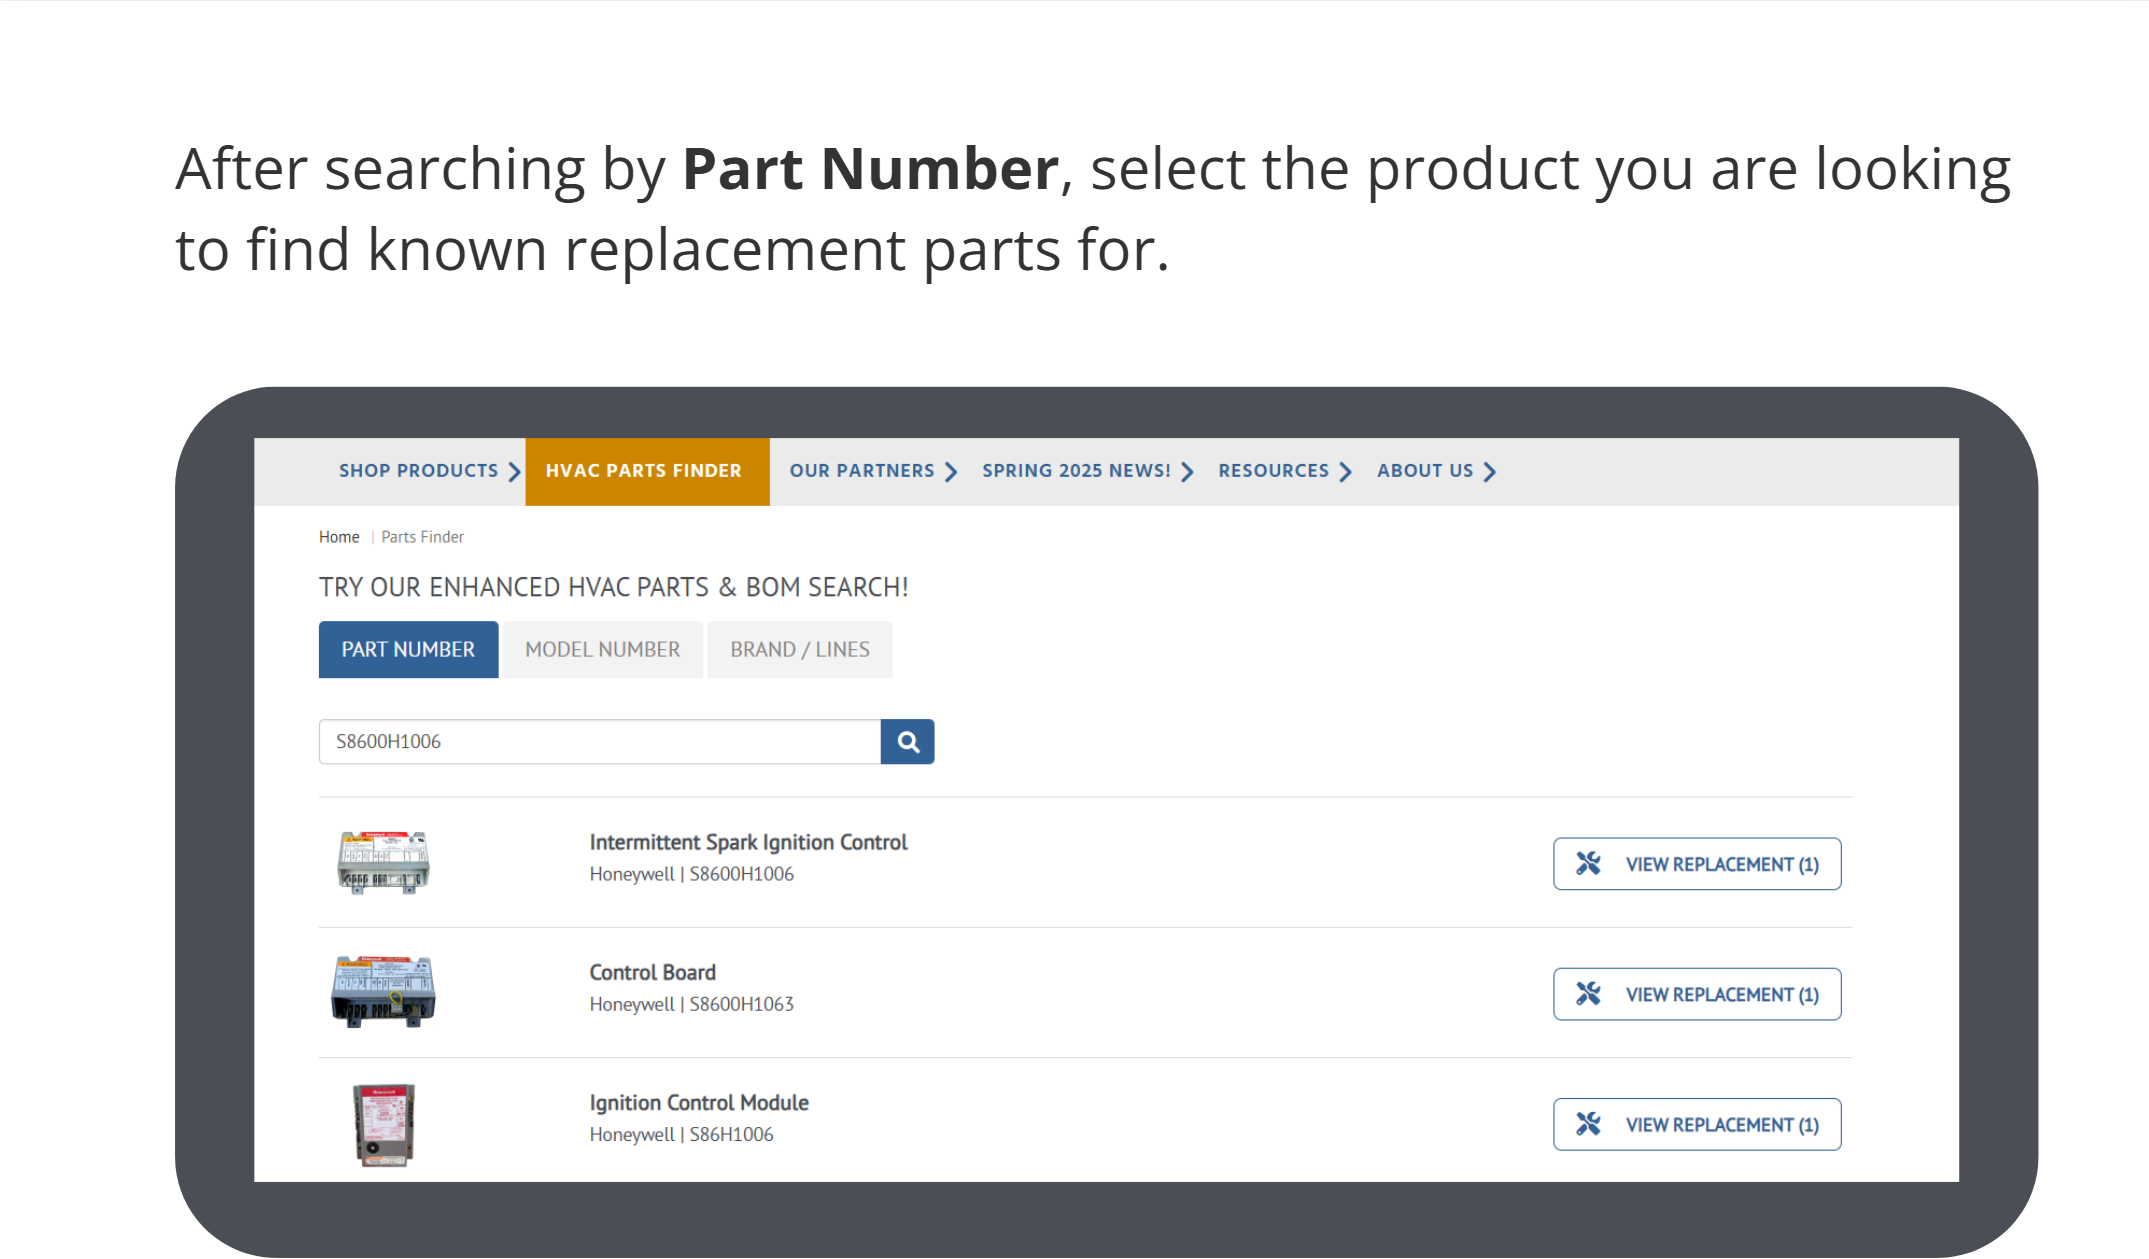Expand Spring 2025 News chevron
The height and width of the screenshot is (1259, 2149).
[1187, 472]
